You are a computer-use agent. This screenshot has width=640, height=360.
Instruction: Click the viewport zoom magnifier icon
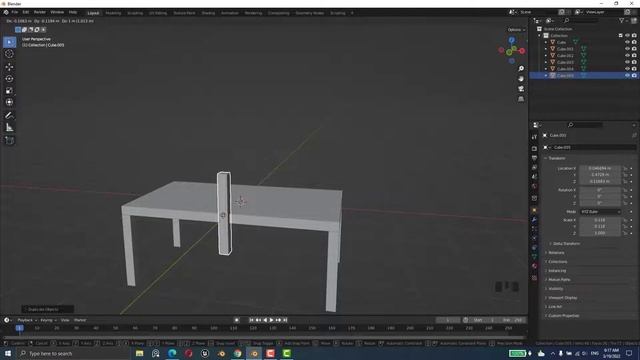(521, 69)
